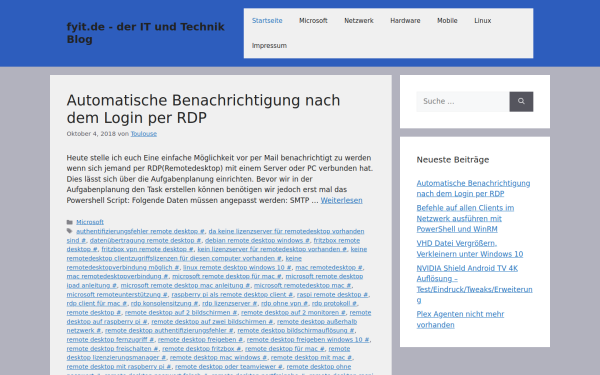The image size is (600, 375).
Task: Click tag microsoft remote desktop mac anleitung
Action: click(x=185, y=285)
